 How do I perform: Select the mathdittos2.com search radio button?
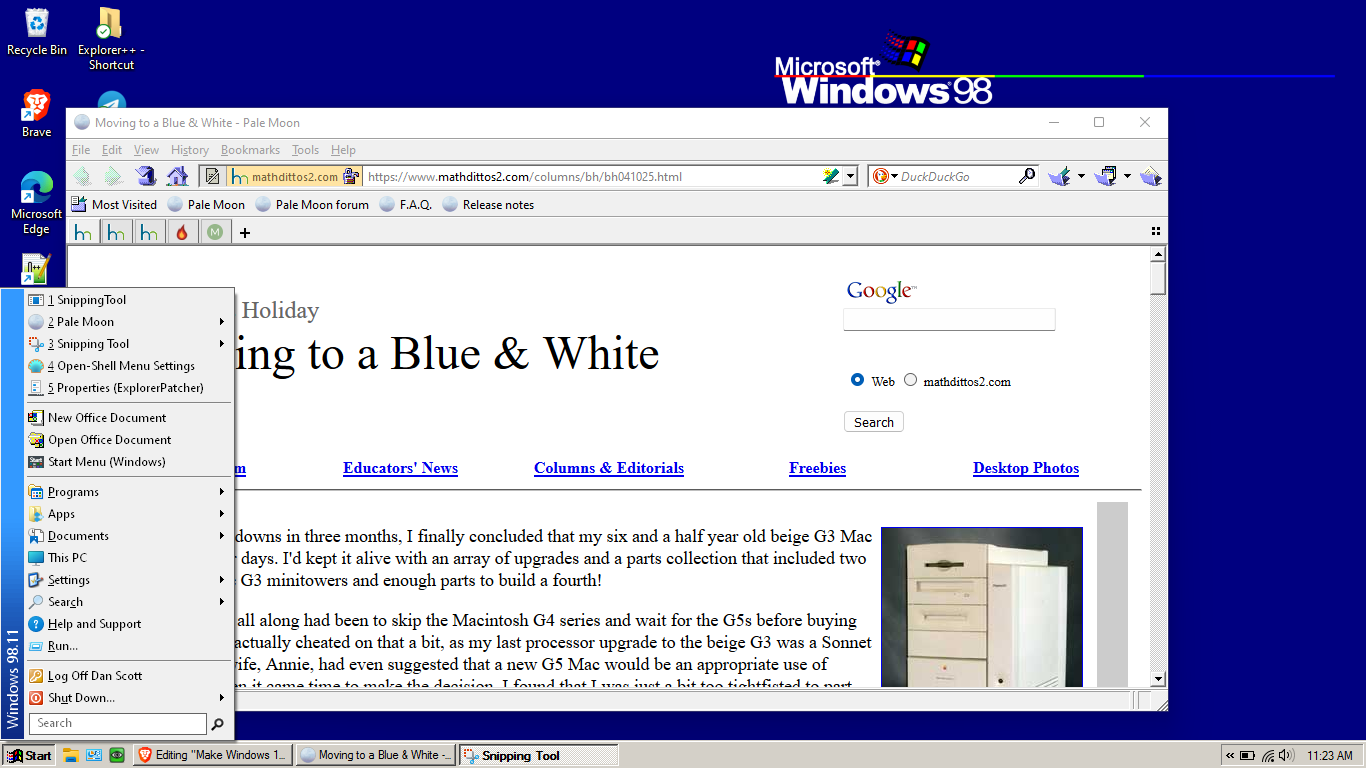[910, 379]
